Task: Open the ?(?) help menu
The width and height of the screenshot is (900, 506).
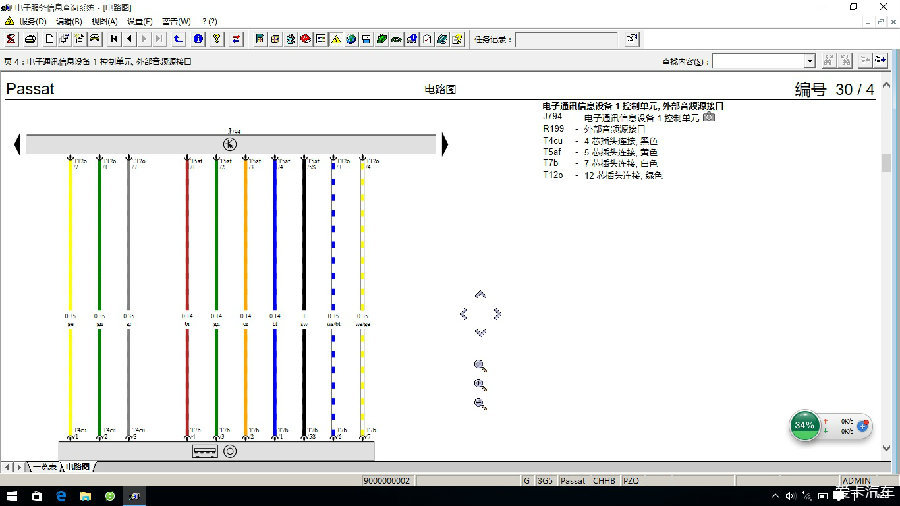Action: (x=210, y=21)
